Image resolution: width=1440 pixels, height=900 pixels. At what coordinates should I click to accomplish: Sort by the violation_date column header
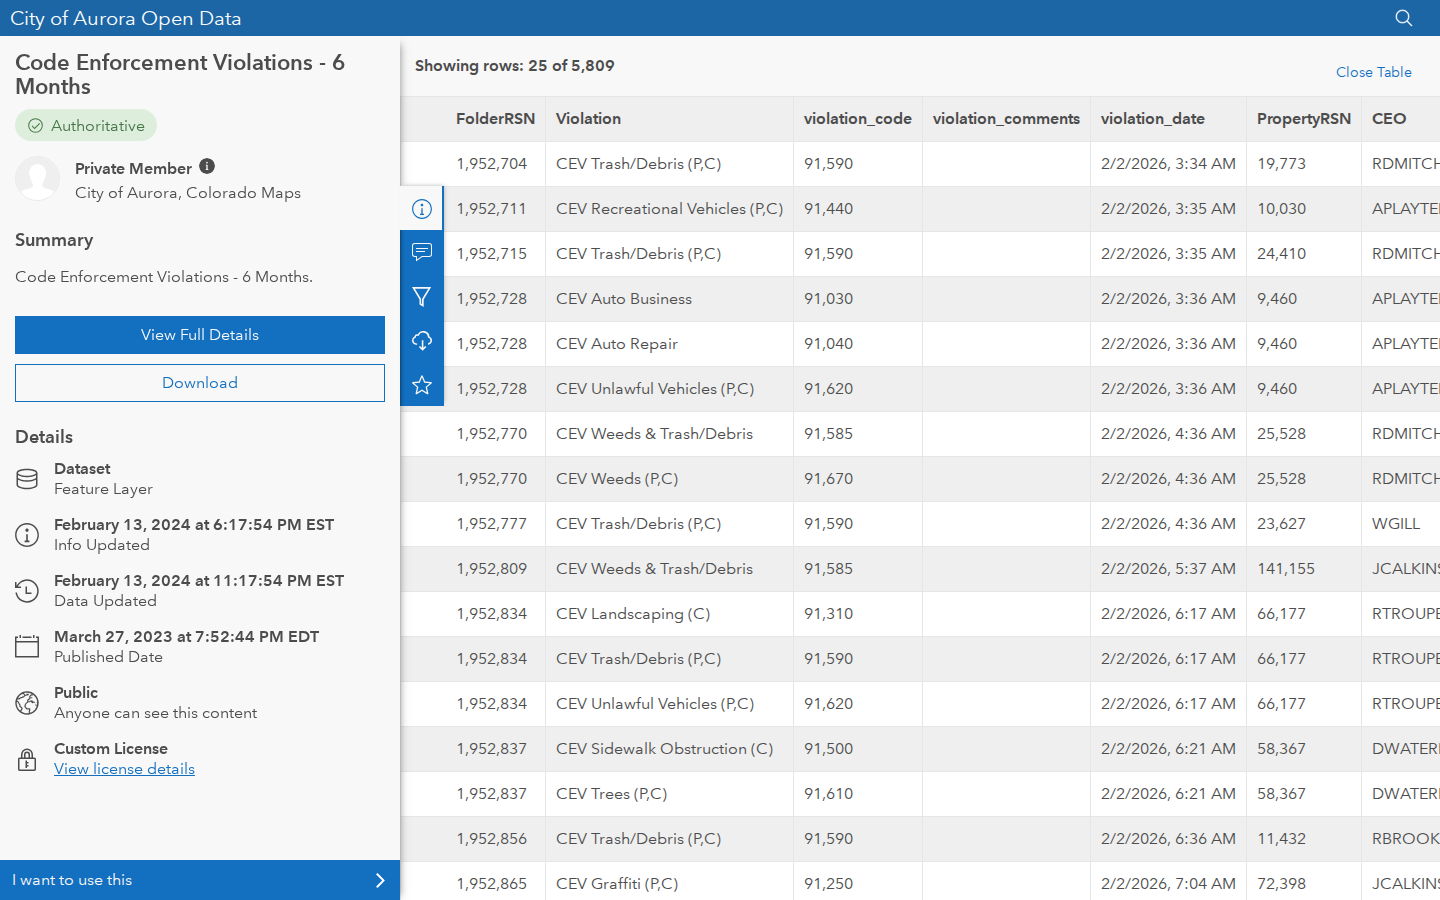click(1152, 118)
